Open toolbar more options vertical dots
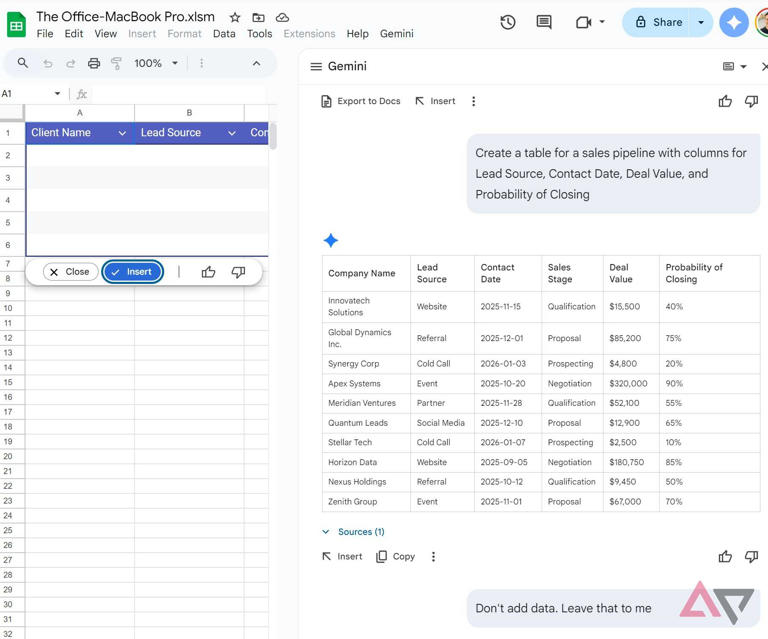 pyautogui.click(x=201, y=63)
